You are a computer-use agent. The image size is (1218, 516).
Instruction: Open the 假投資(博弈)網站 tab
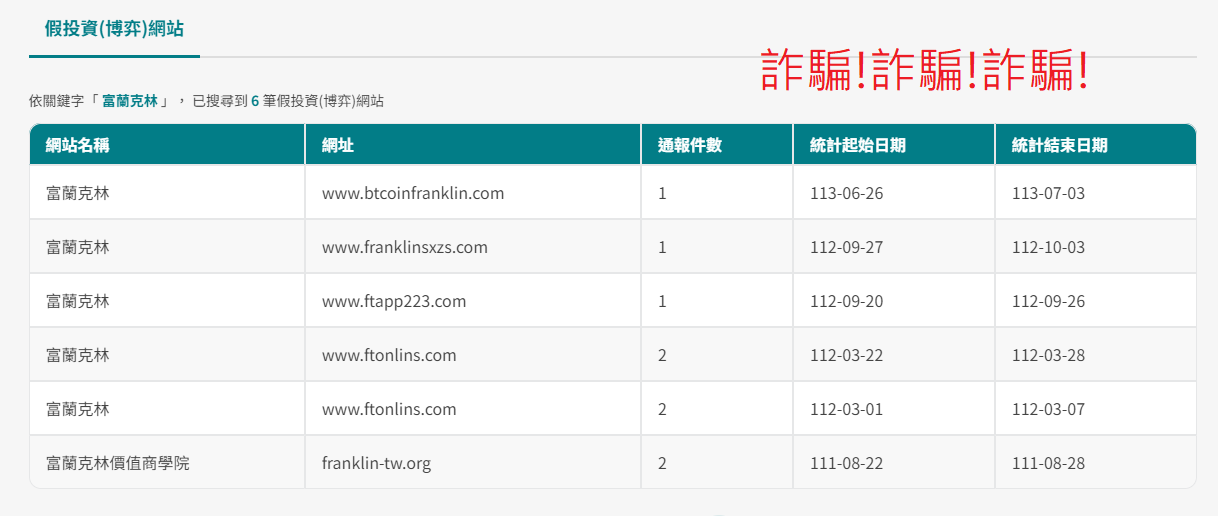coord(114,29)
